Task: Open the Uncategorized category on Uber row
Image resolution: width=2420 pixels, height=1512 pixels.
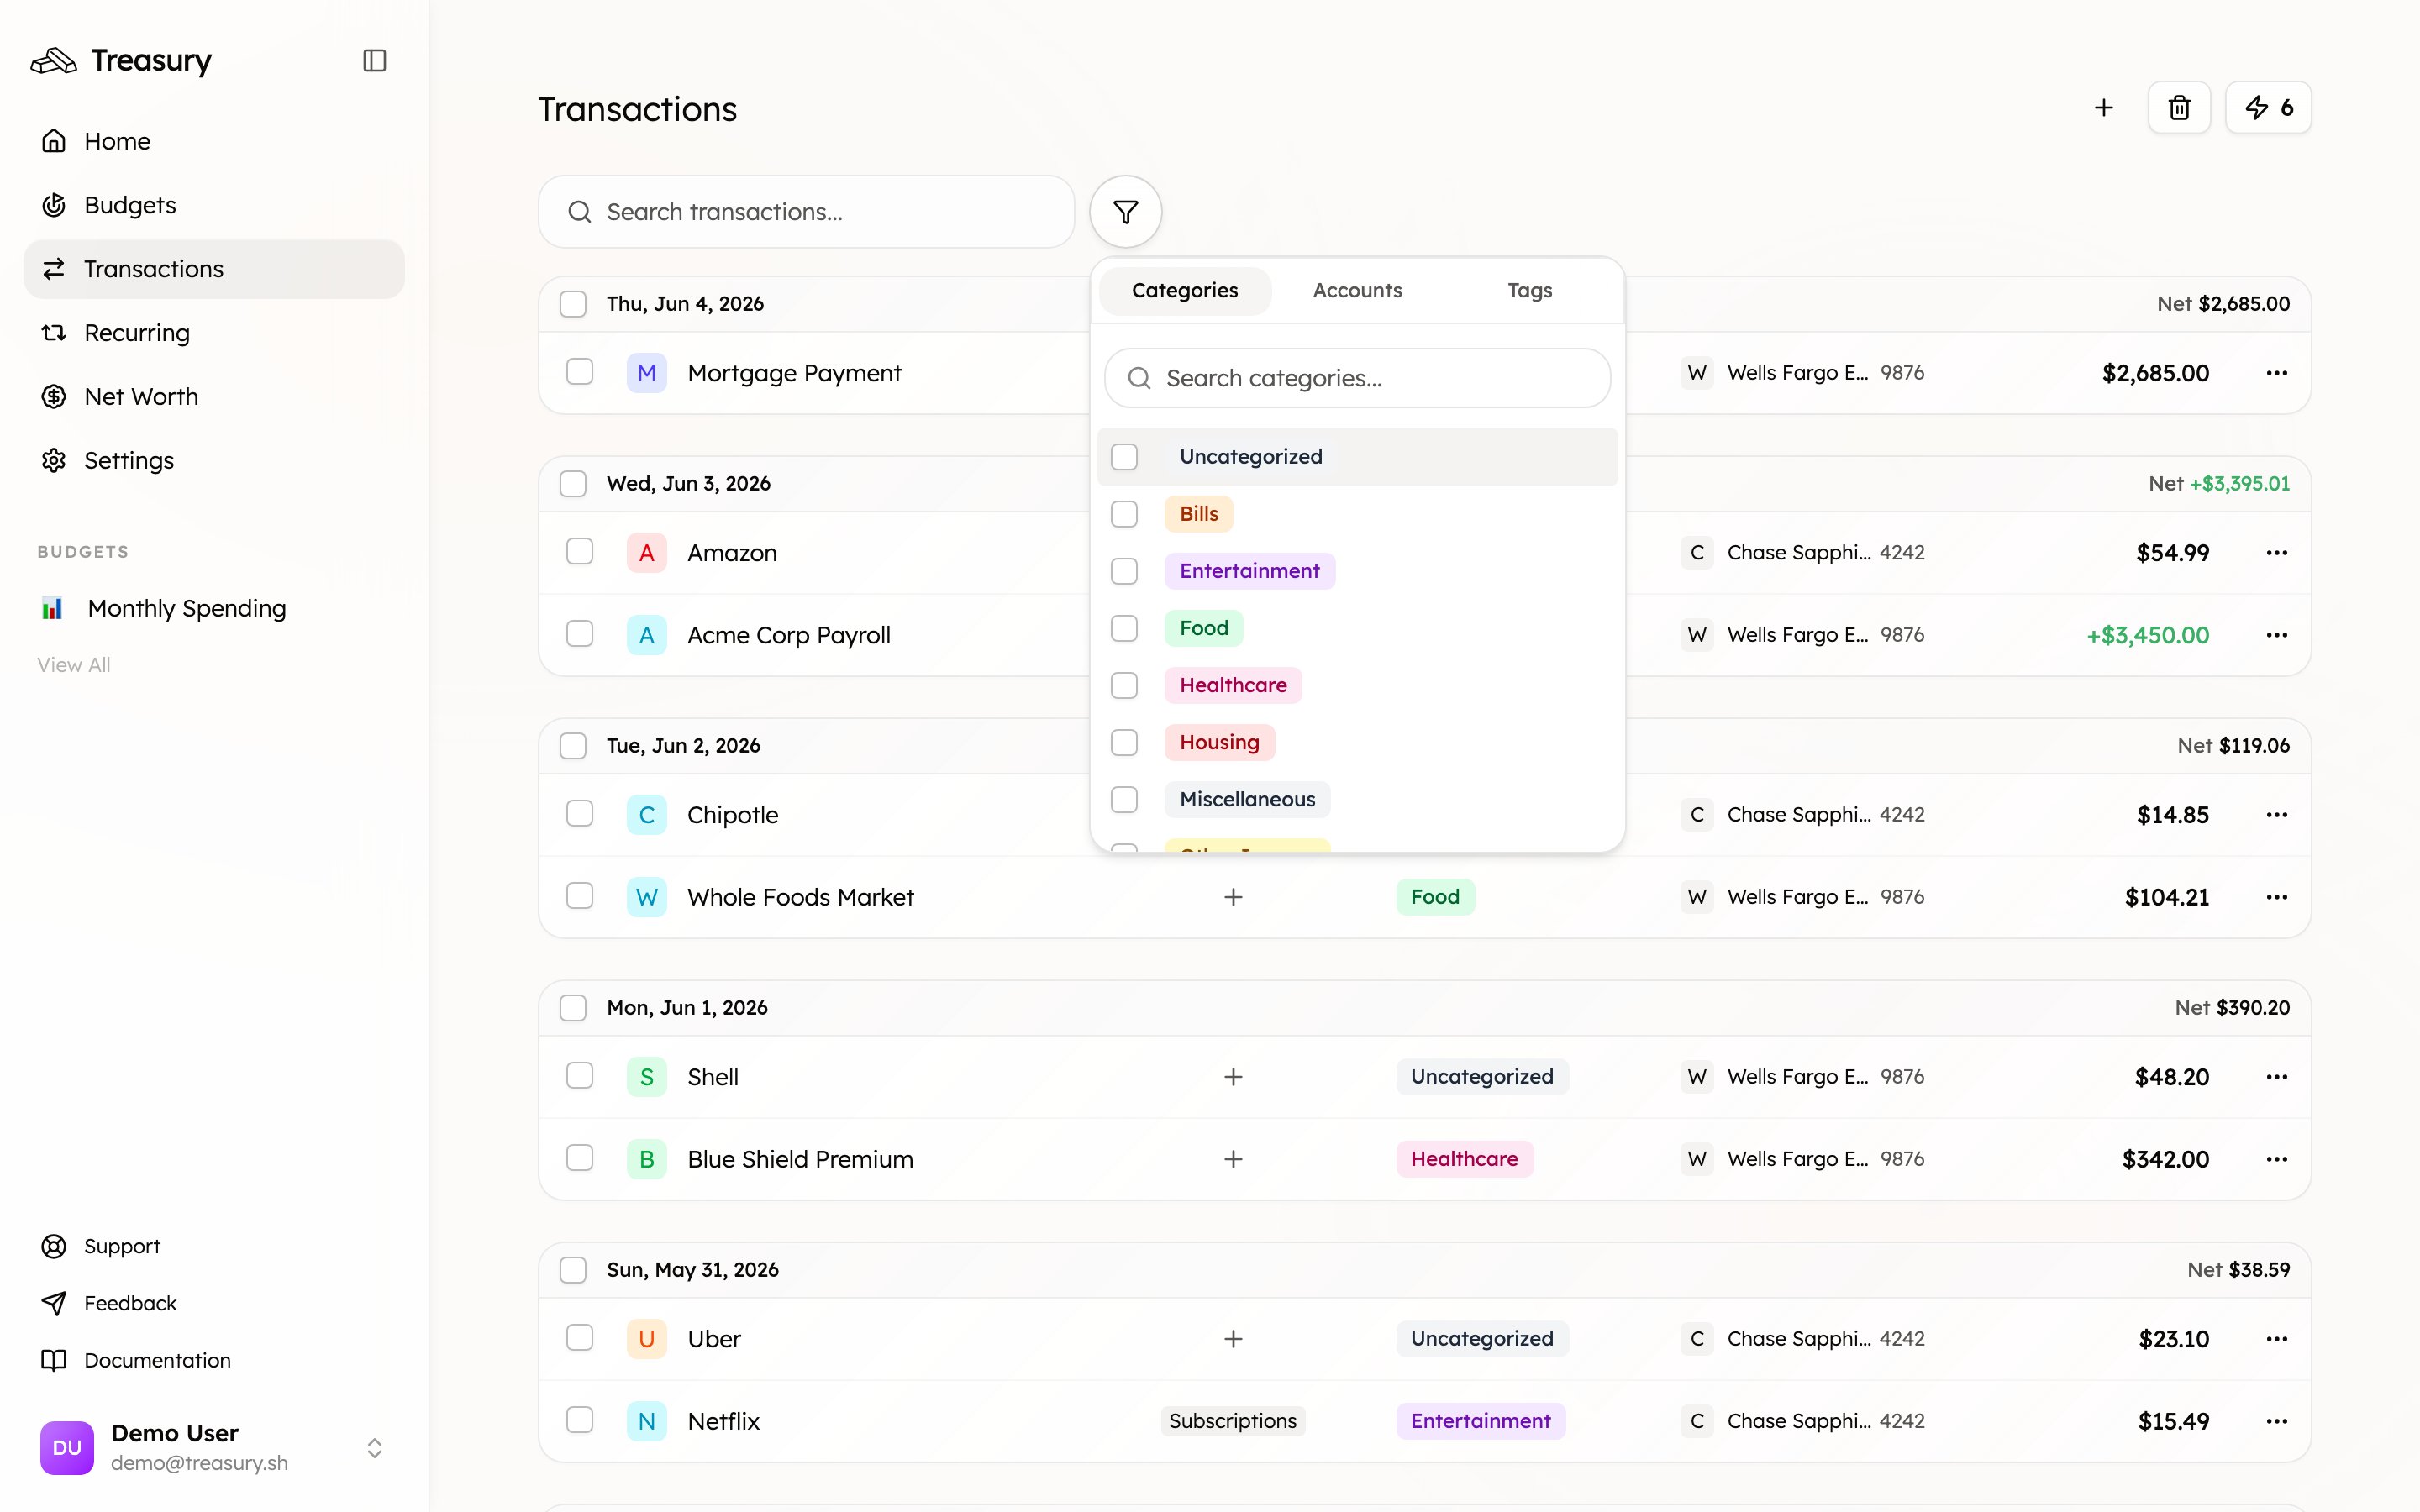Action: (x=1482, y=1339)
